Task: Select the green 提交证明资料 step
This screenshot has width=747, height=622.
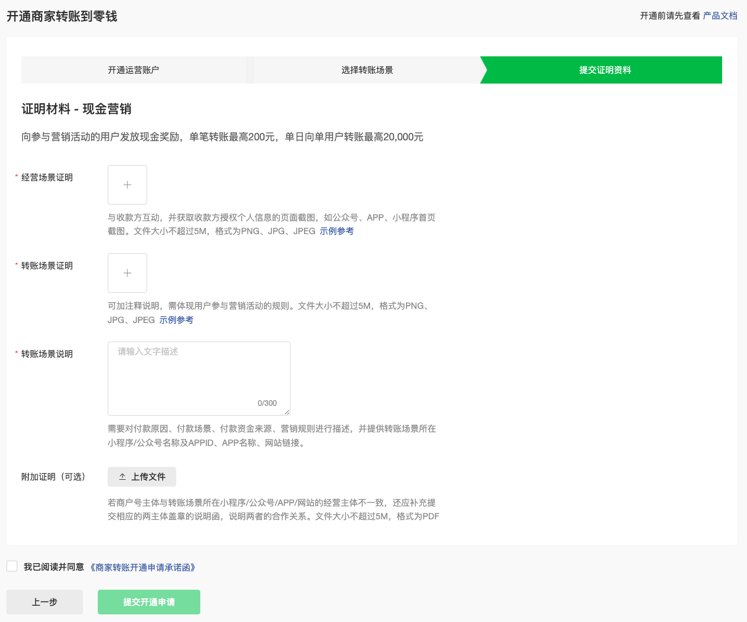Action: (605, 70)
